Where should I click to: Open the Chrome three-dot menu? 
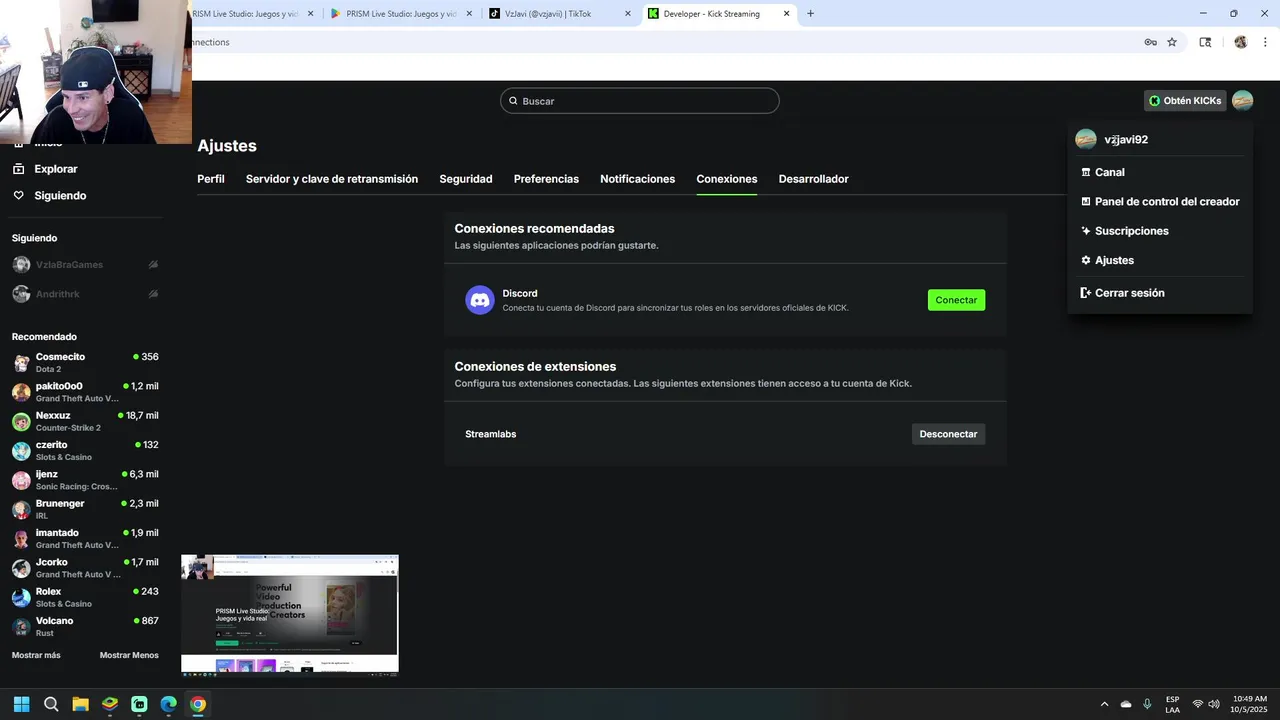tap(1266, 42)
